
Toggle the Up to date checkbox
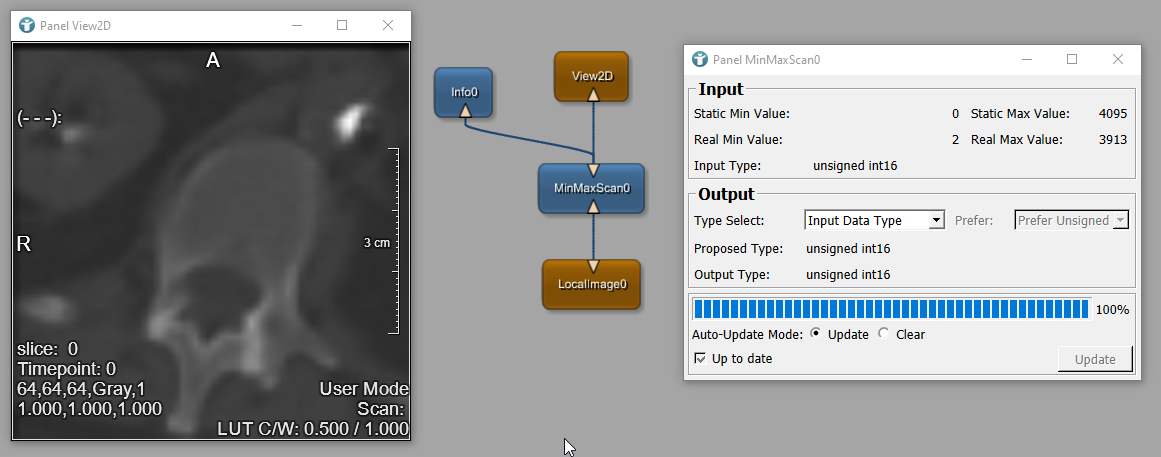click(699, 358)
